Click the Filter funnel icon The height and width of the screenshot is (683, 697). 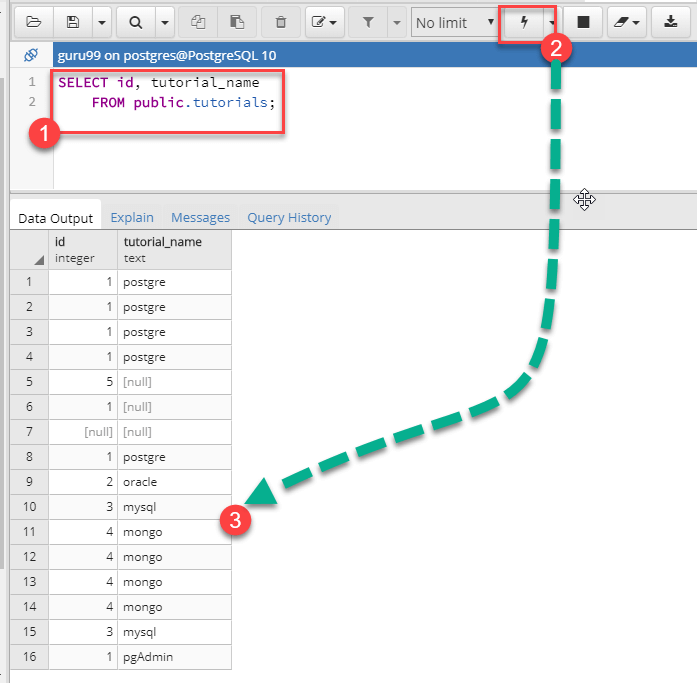[368, 21]
